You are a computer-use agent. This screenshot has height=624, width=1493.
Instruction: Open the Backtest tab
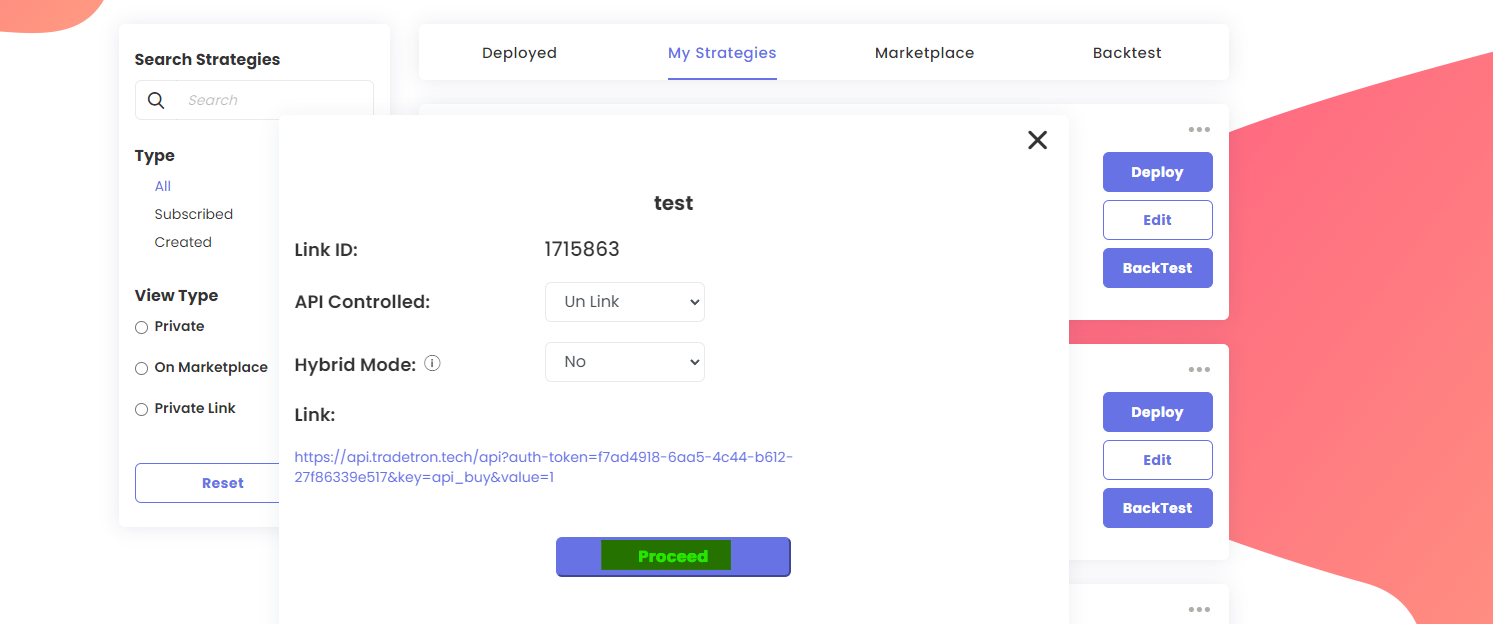click(1127, 52)
